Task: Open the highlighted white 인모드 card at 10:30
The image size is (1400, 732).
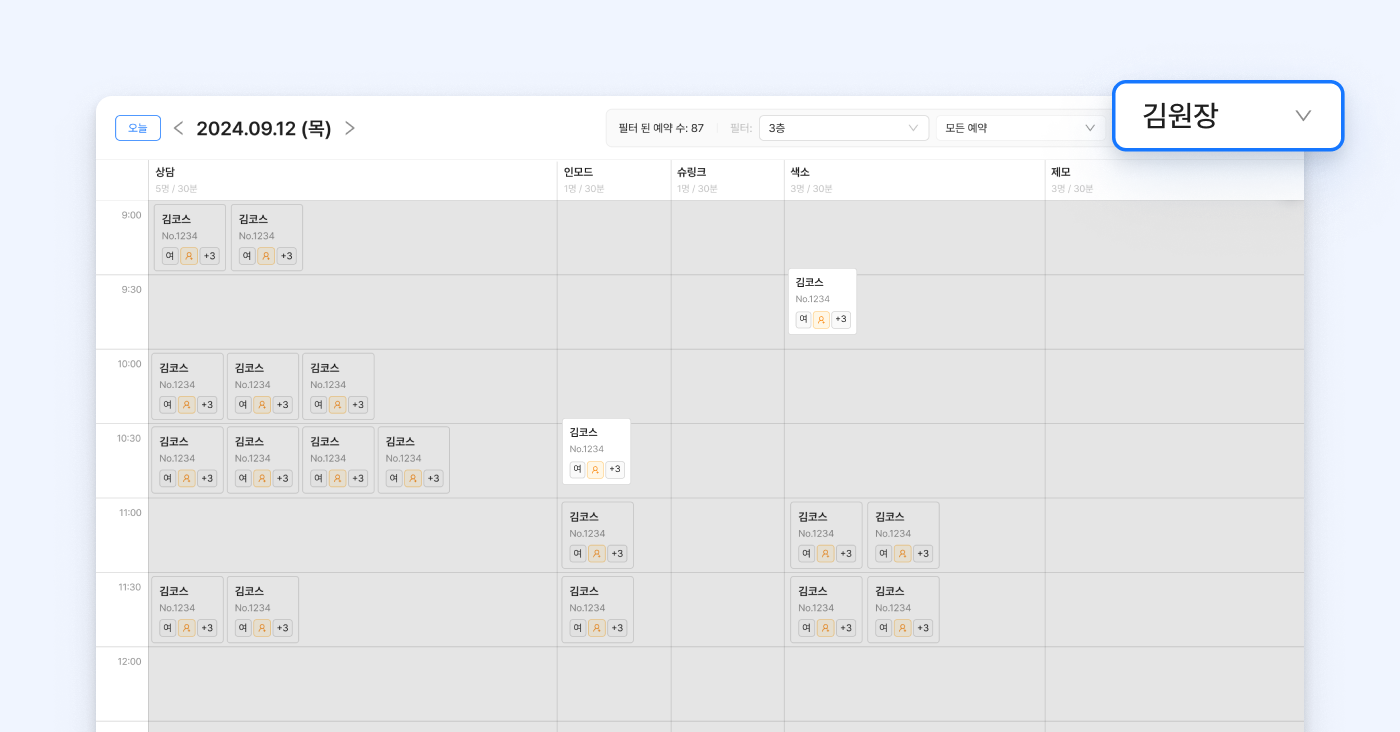Action: click(597, 451)
